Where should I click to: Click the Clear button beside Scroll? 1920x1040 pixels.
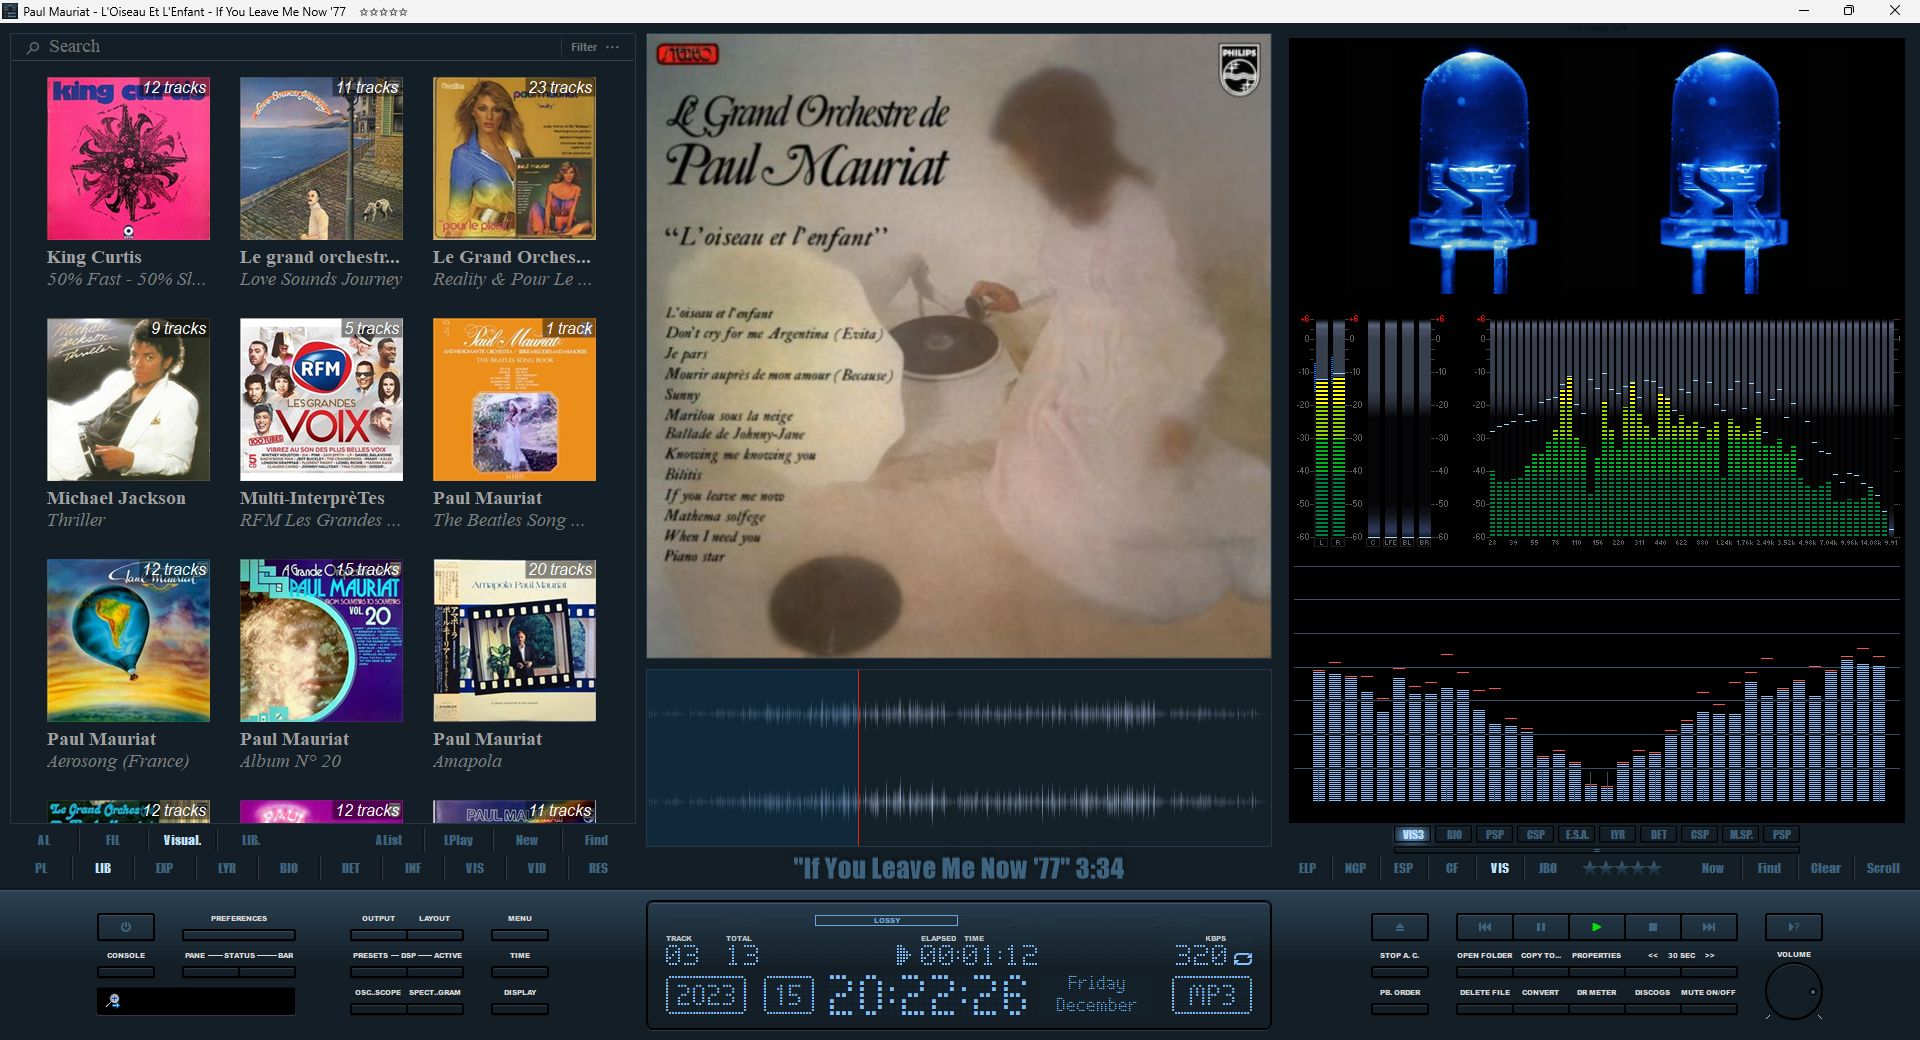[x=1825, y=868]
